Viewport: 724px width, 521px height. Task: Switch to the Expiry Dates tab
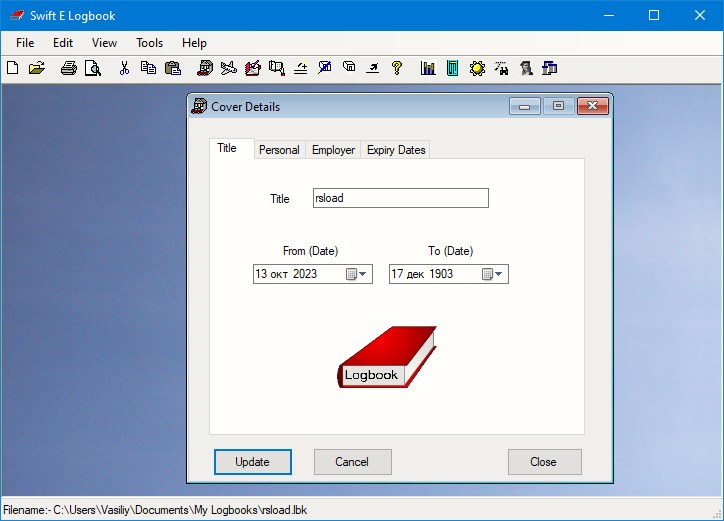tap(396, 150)
